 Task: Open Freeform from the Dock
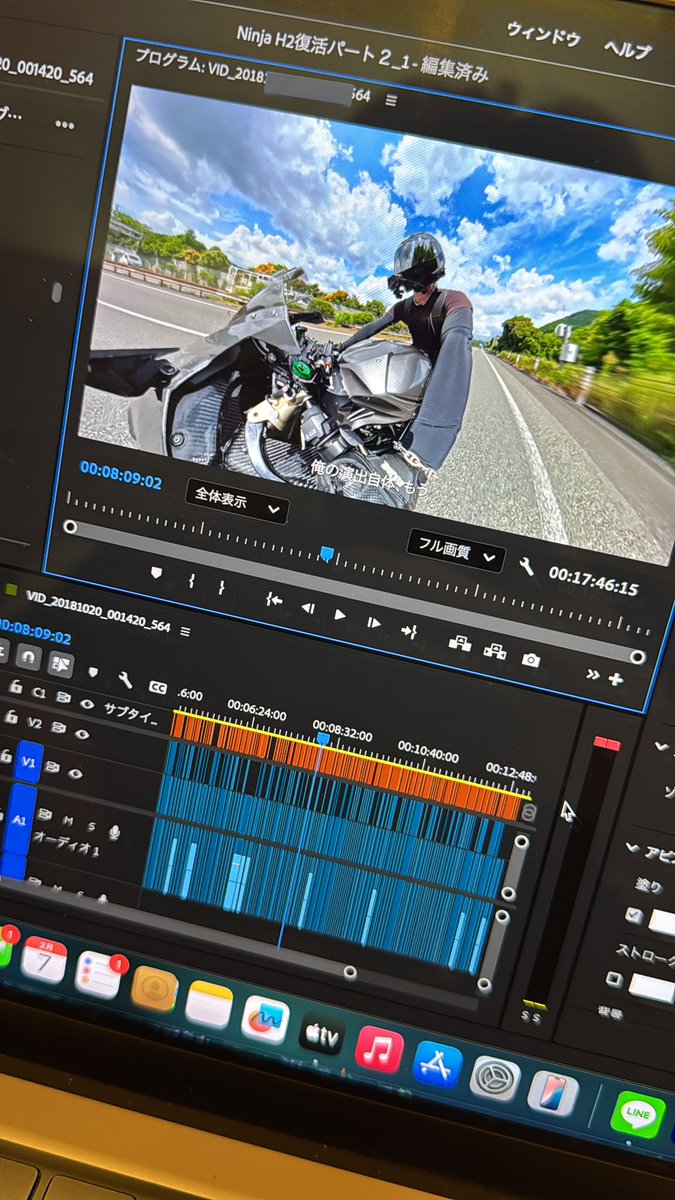(x=266, y=1020)
